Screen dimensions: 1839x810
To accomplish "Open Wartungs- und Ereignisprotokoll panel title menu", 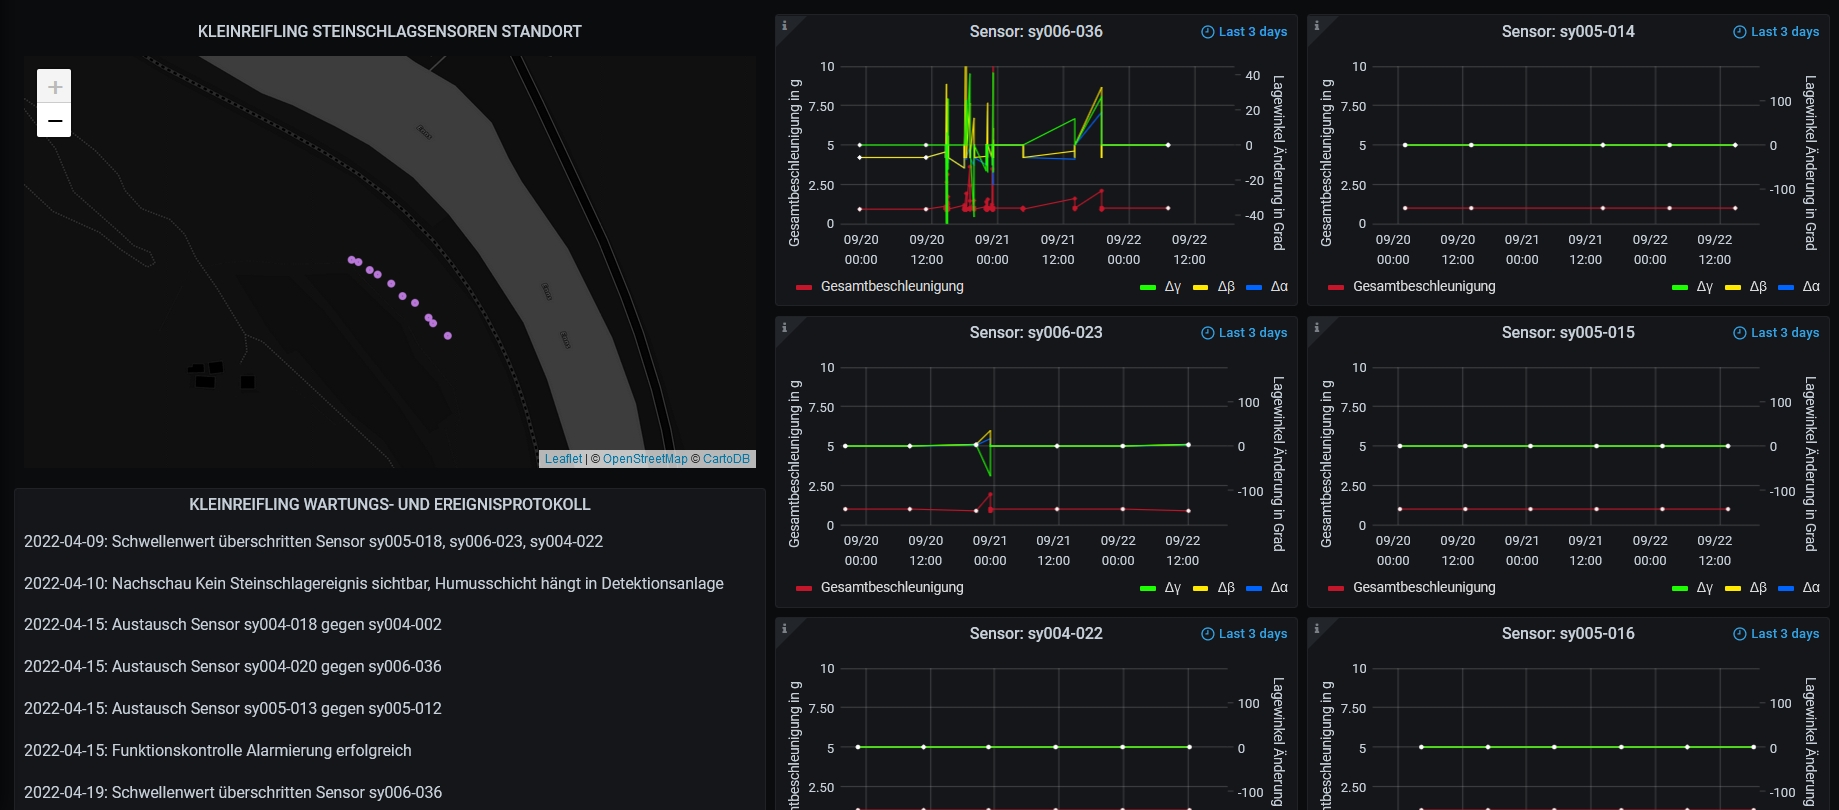I will tap(390, 505).
